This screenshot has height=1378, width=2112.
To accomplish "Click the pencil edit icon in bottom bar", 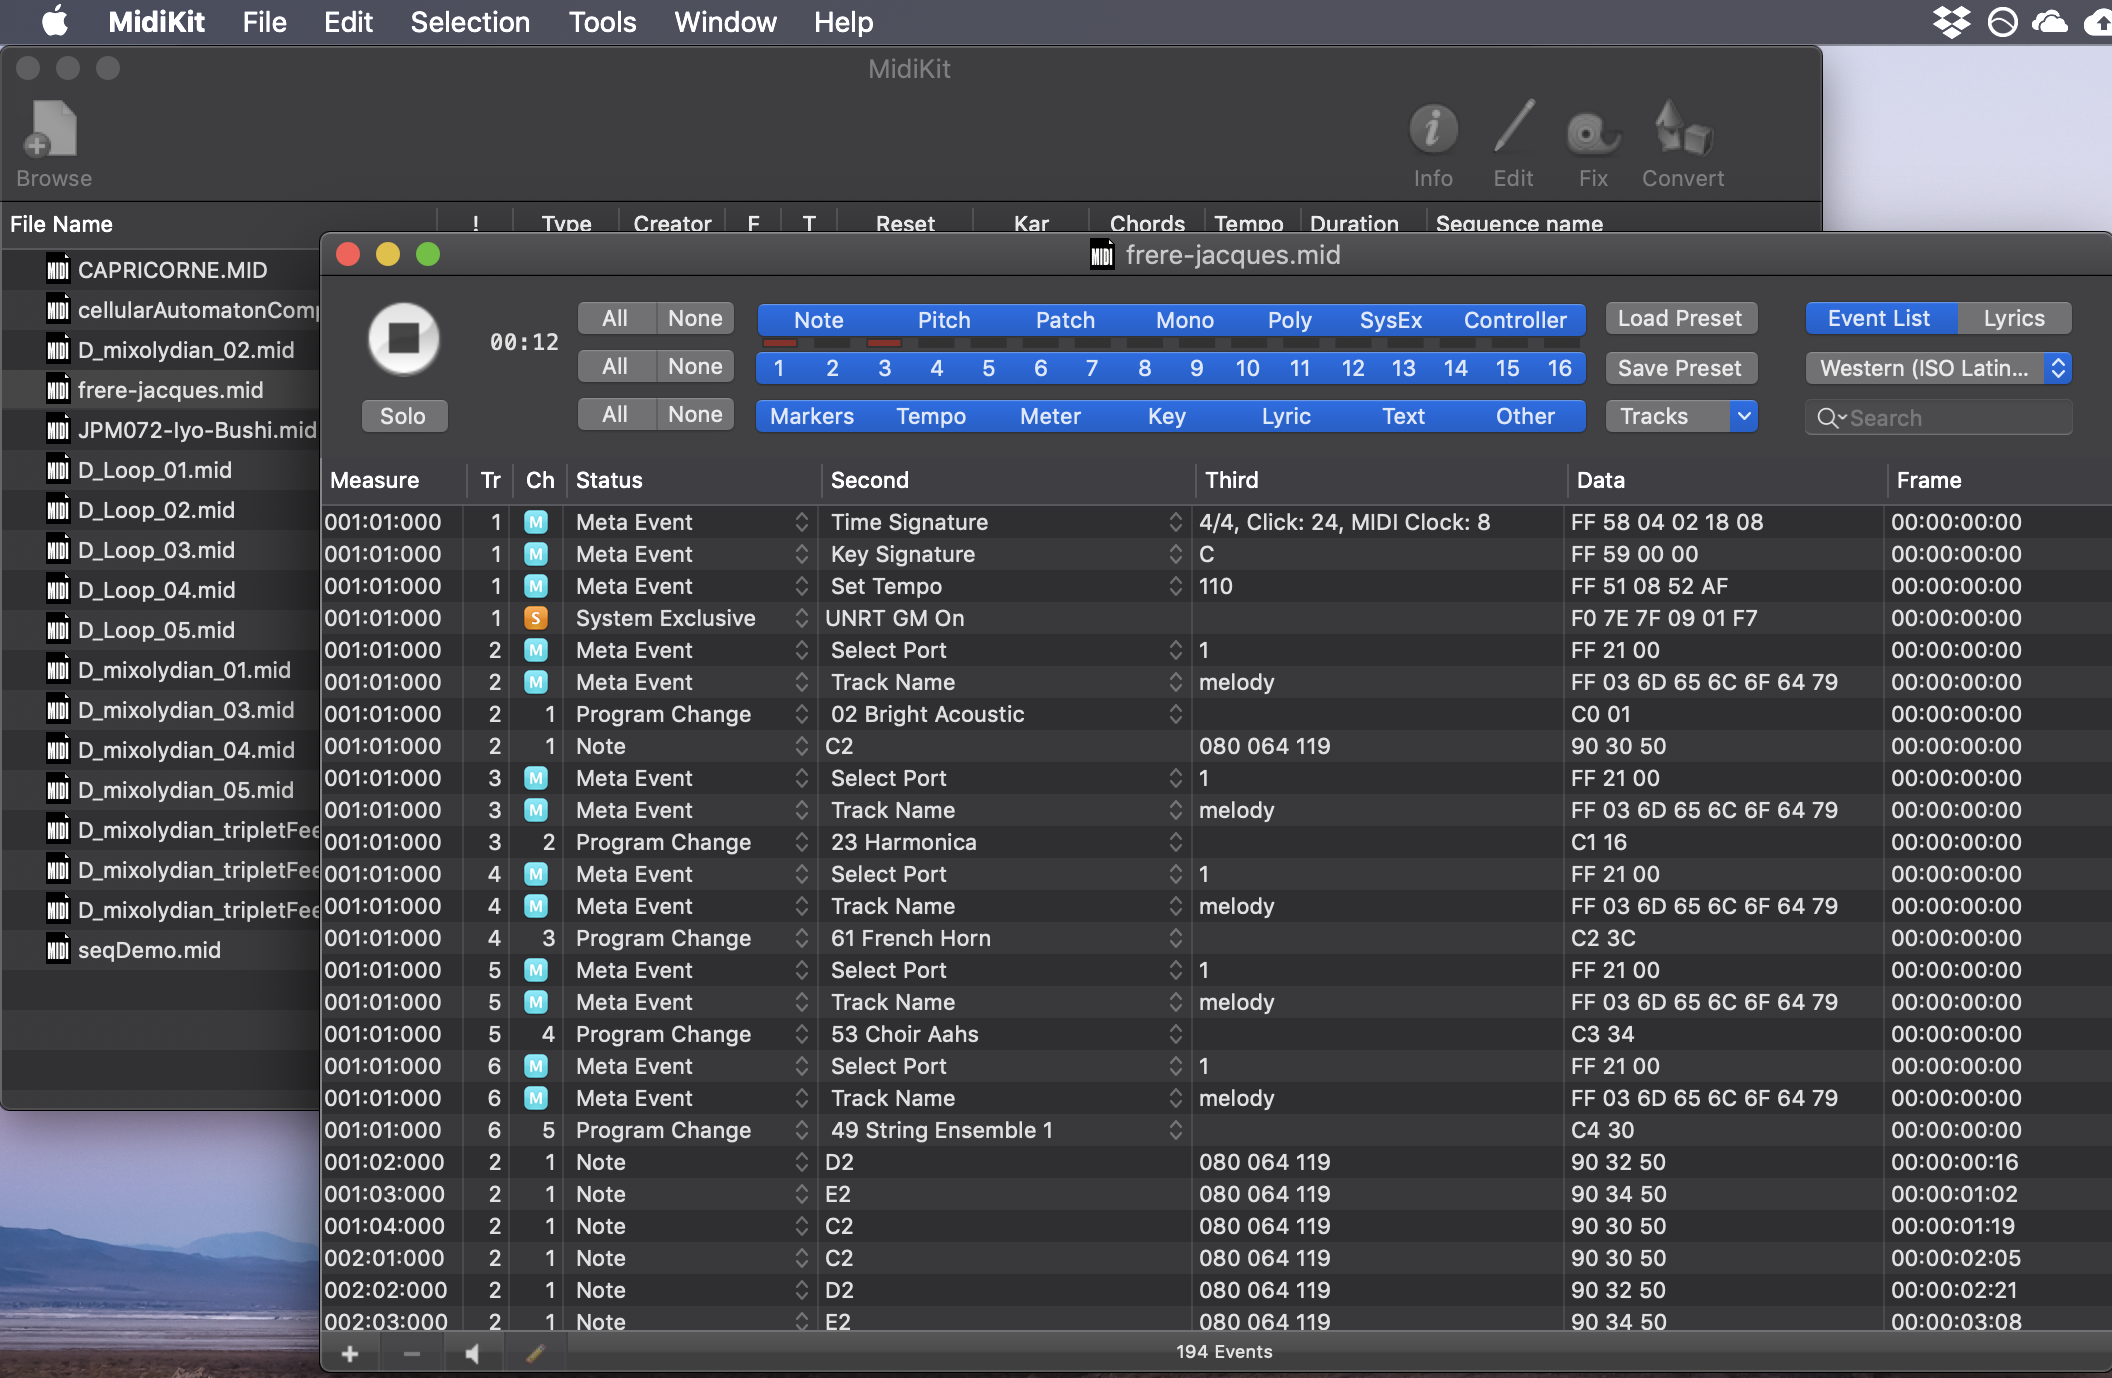I will tap(534, 1353).
